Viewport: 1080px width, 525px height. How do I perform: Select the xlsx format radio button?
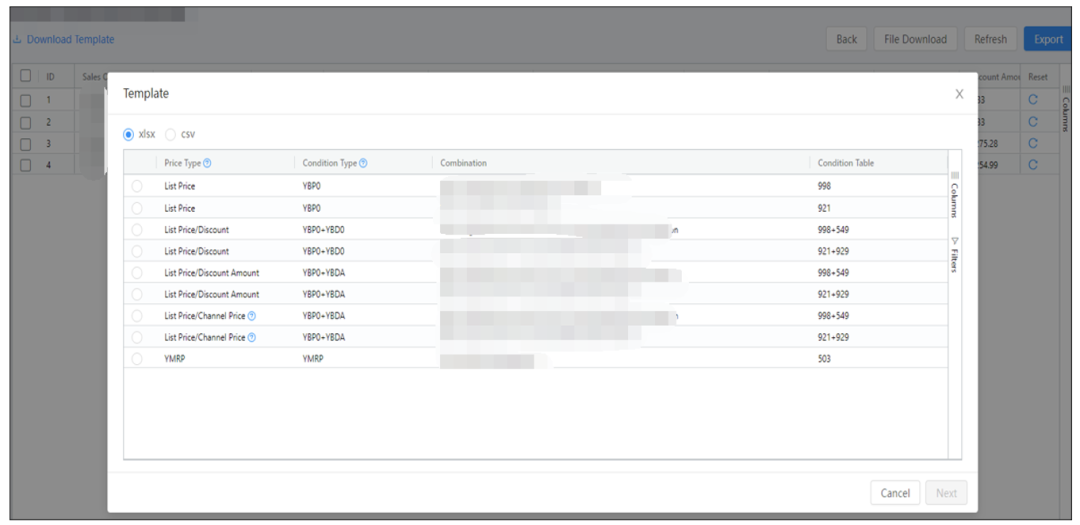[128, 134]
